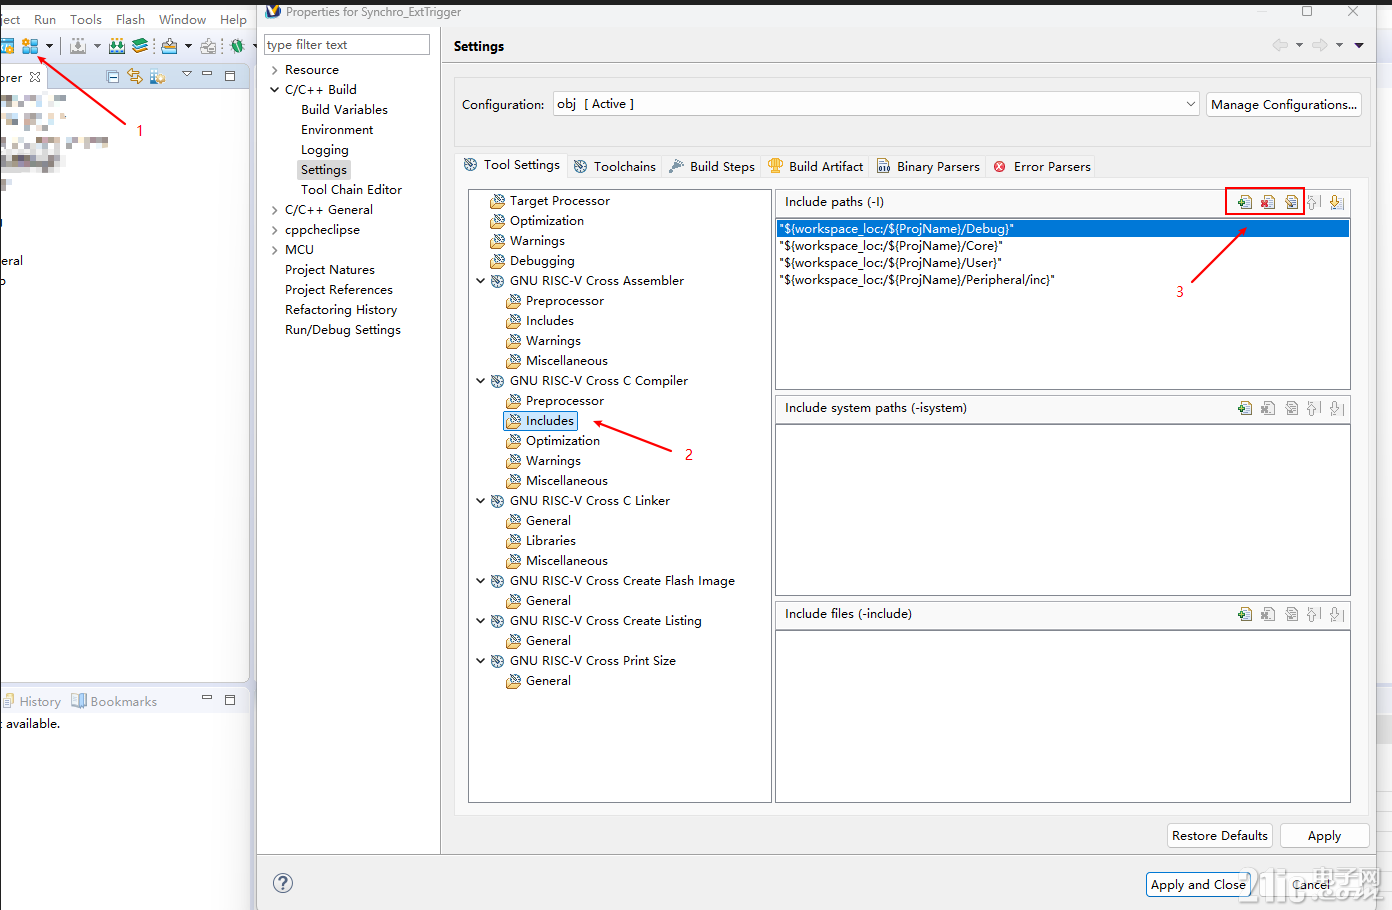This screenshot has height=910, width=1392.
Task: Open the explorer panel View Menu triangle
Action: click(186, 74)
